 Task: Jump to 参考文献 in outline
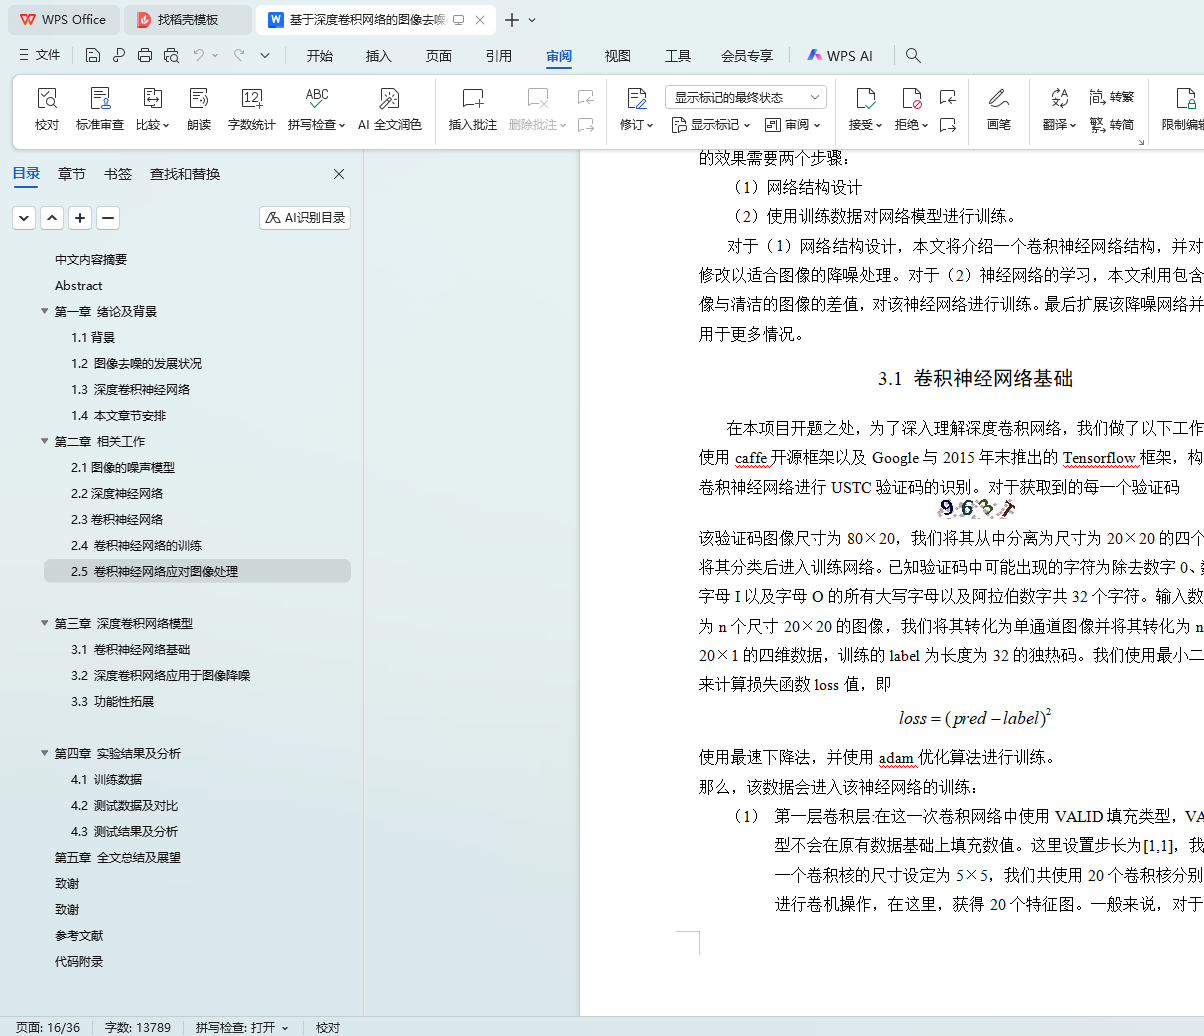(79, 935)
